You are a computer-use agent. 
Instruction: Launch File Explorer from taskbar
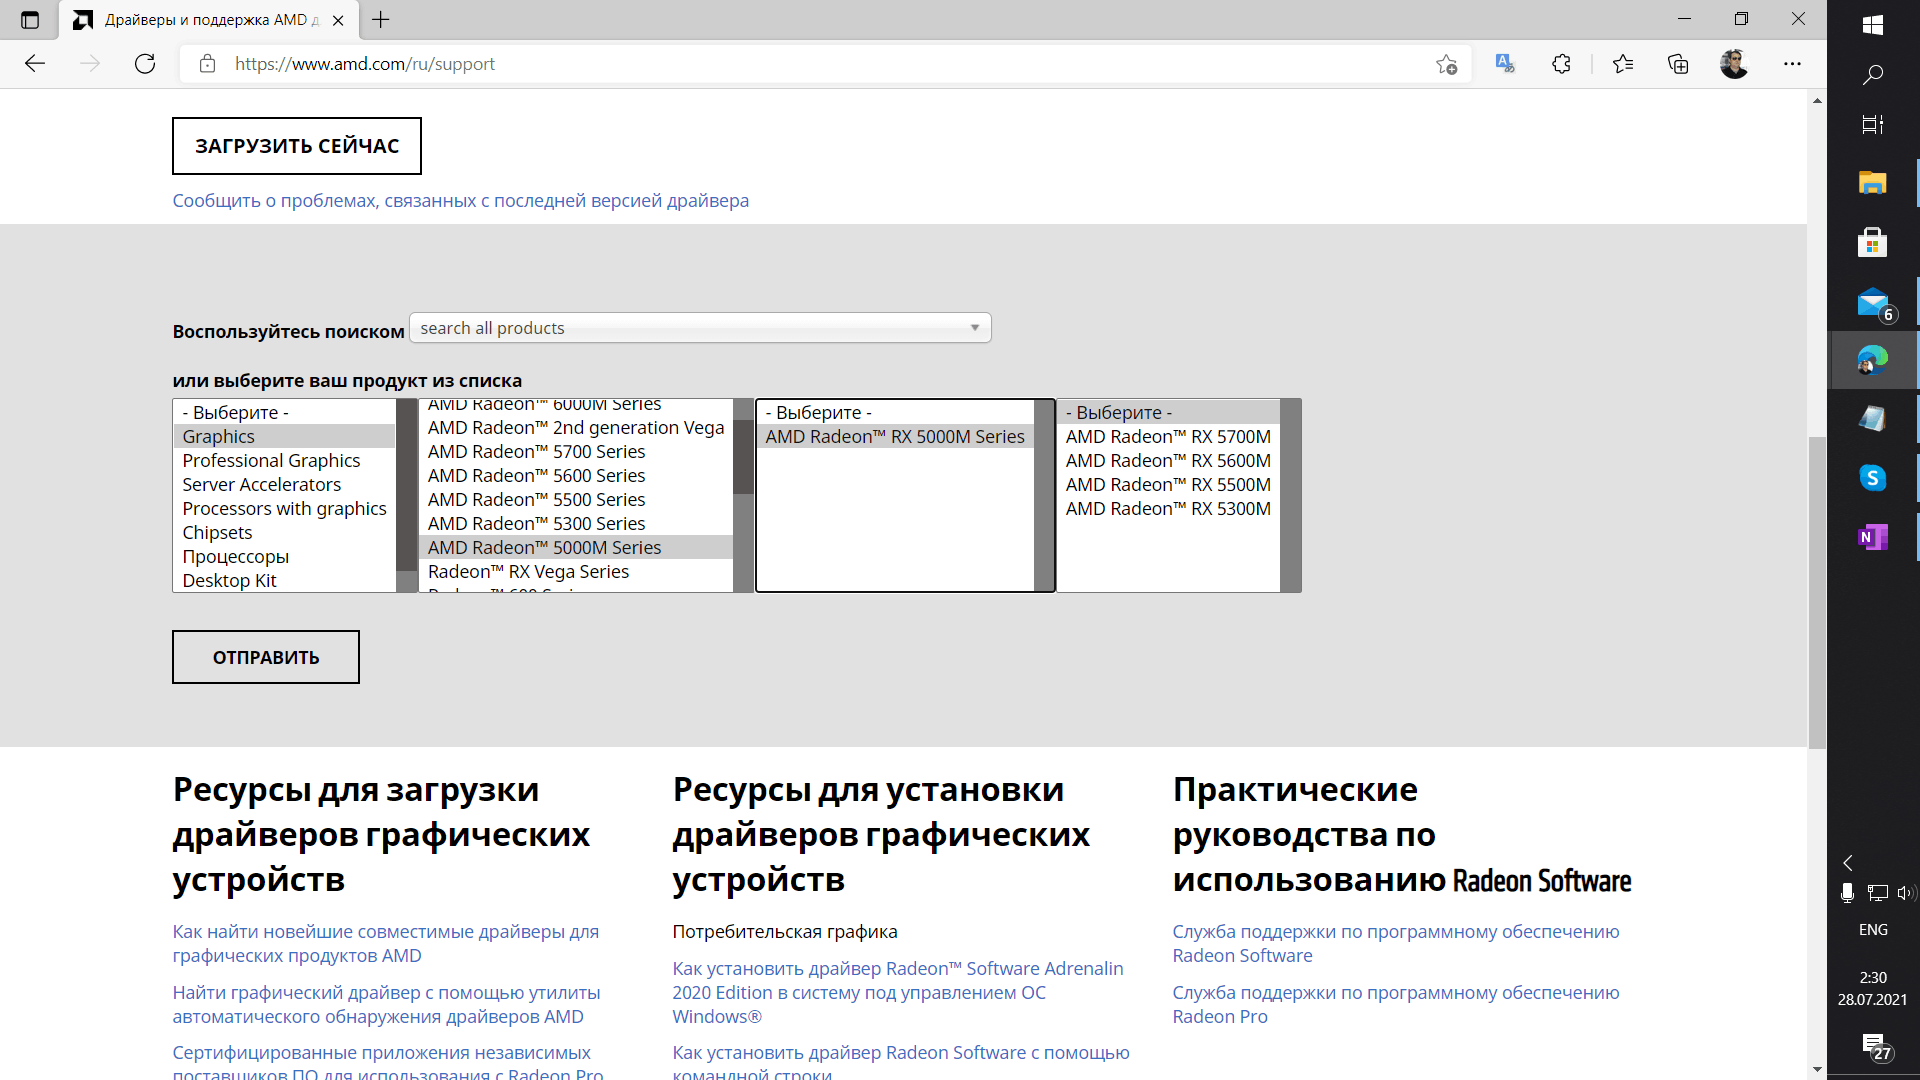coord(1873,183)
